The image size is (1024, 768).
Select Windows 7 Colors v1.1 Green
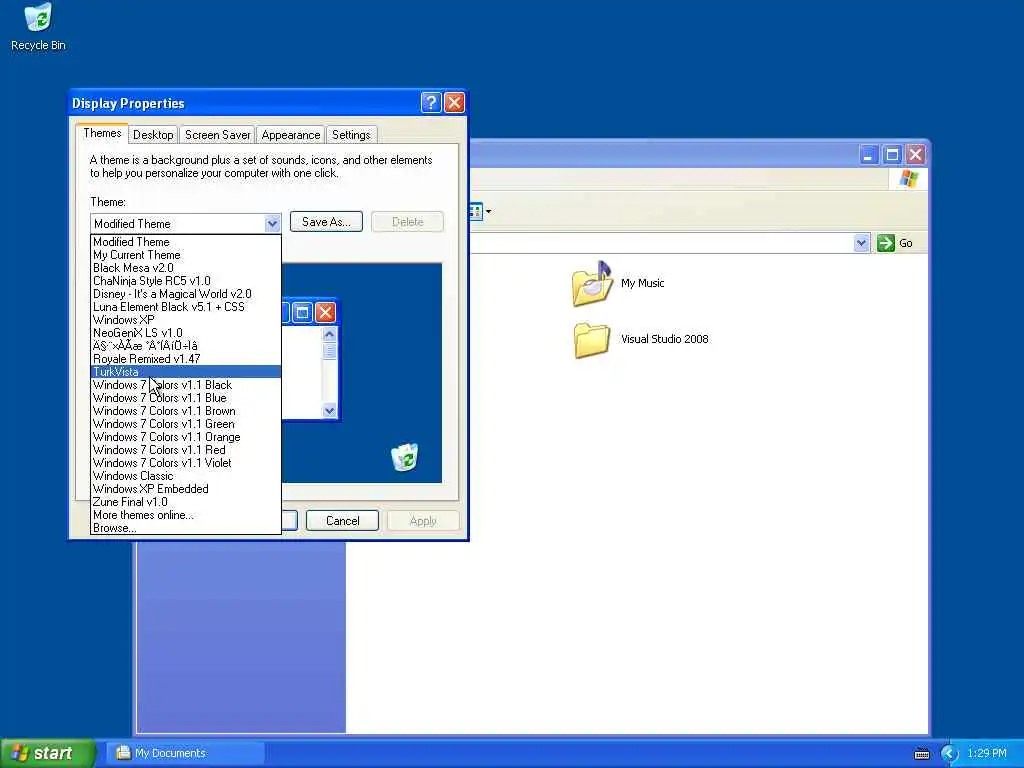[x=185, y=424]
